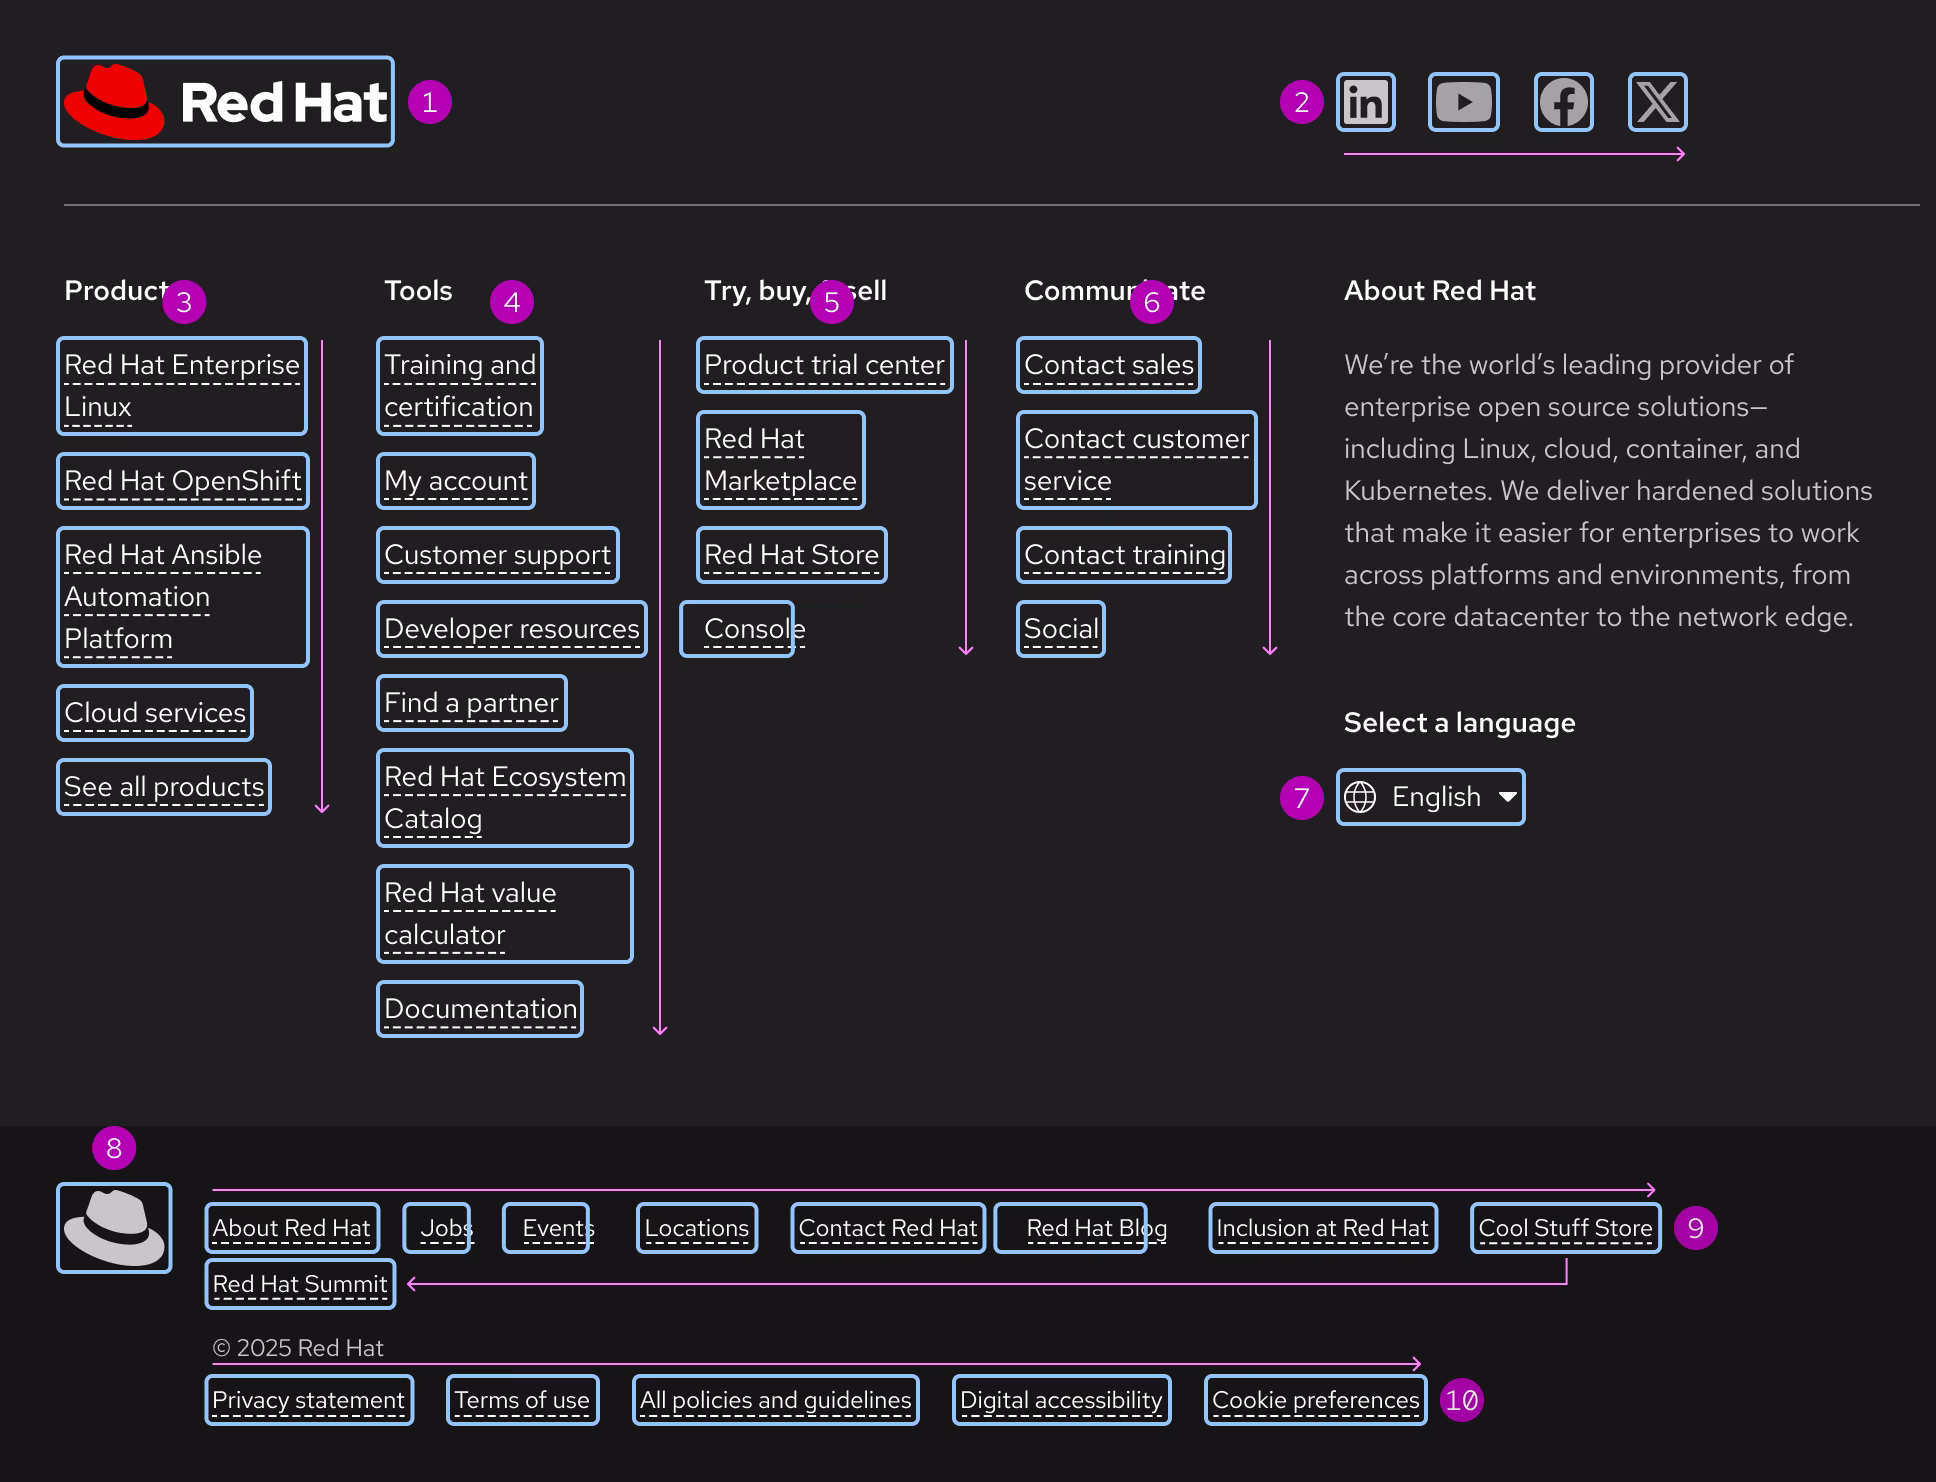Open the Facebook social icon
The height and width of the screenshot is (1482, 1936).
[x=1563, y=102]
